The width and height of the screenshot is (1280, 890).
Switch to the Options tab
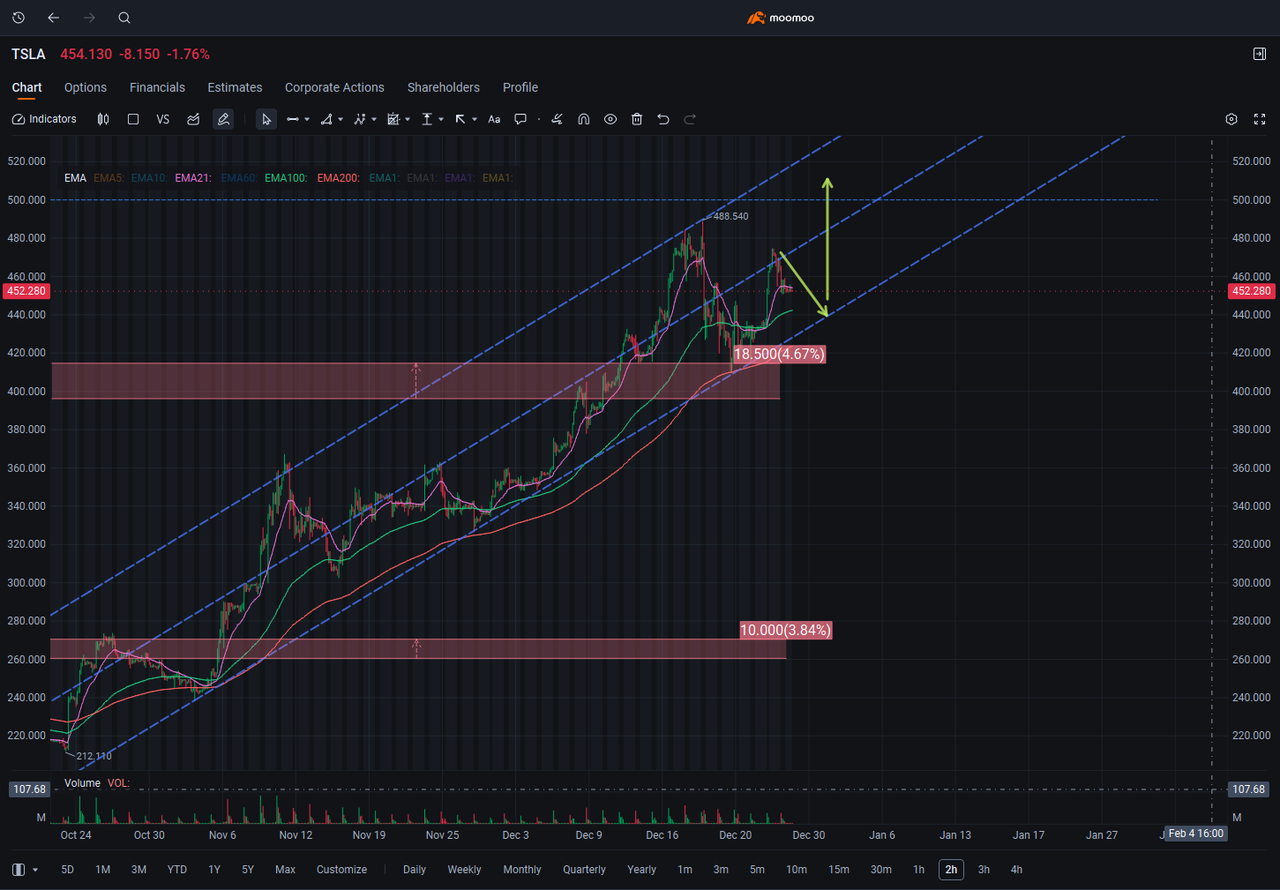tap(85, 88)
